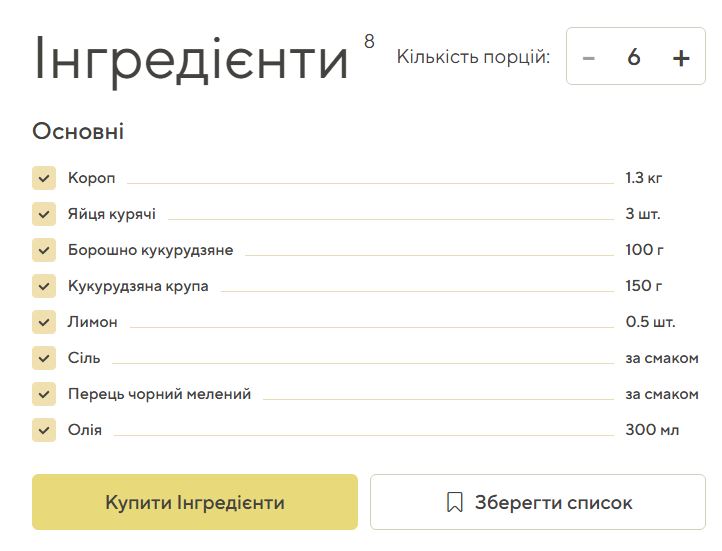Deselect the Кукурудзяна крупа checkbox
This screenshot has height=551, width=722.
[x=44, y=286]
